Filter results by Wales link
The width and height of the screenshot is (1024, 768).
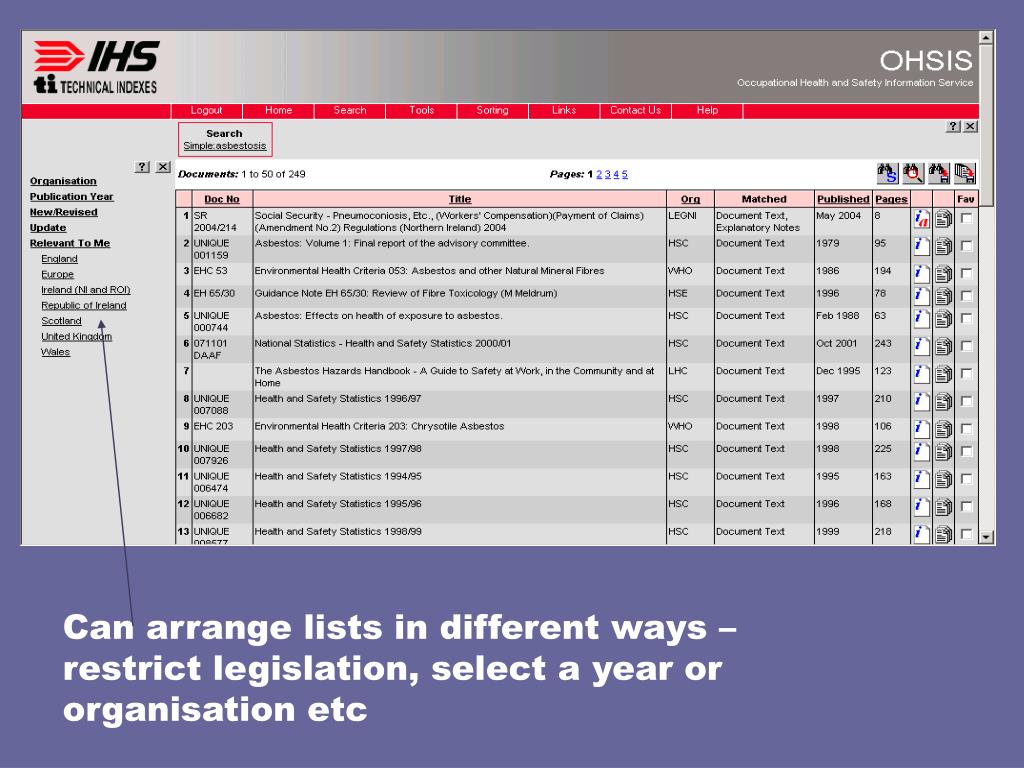(x=56, y=352)
